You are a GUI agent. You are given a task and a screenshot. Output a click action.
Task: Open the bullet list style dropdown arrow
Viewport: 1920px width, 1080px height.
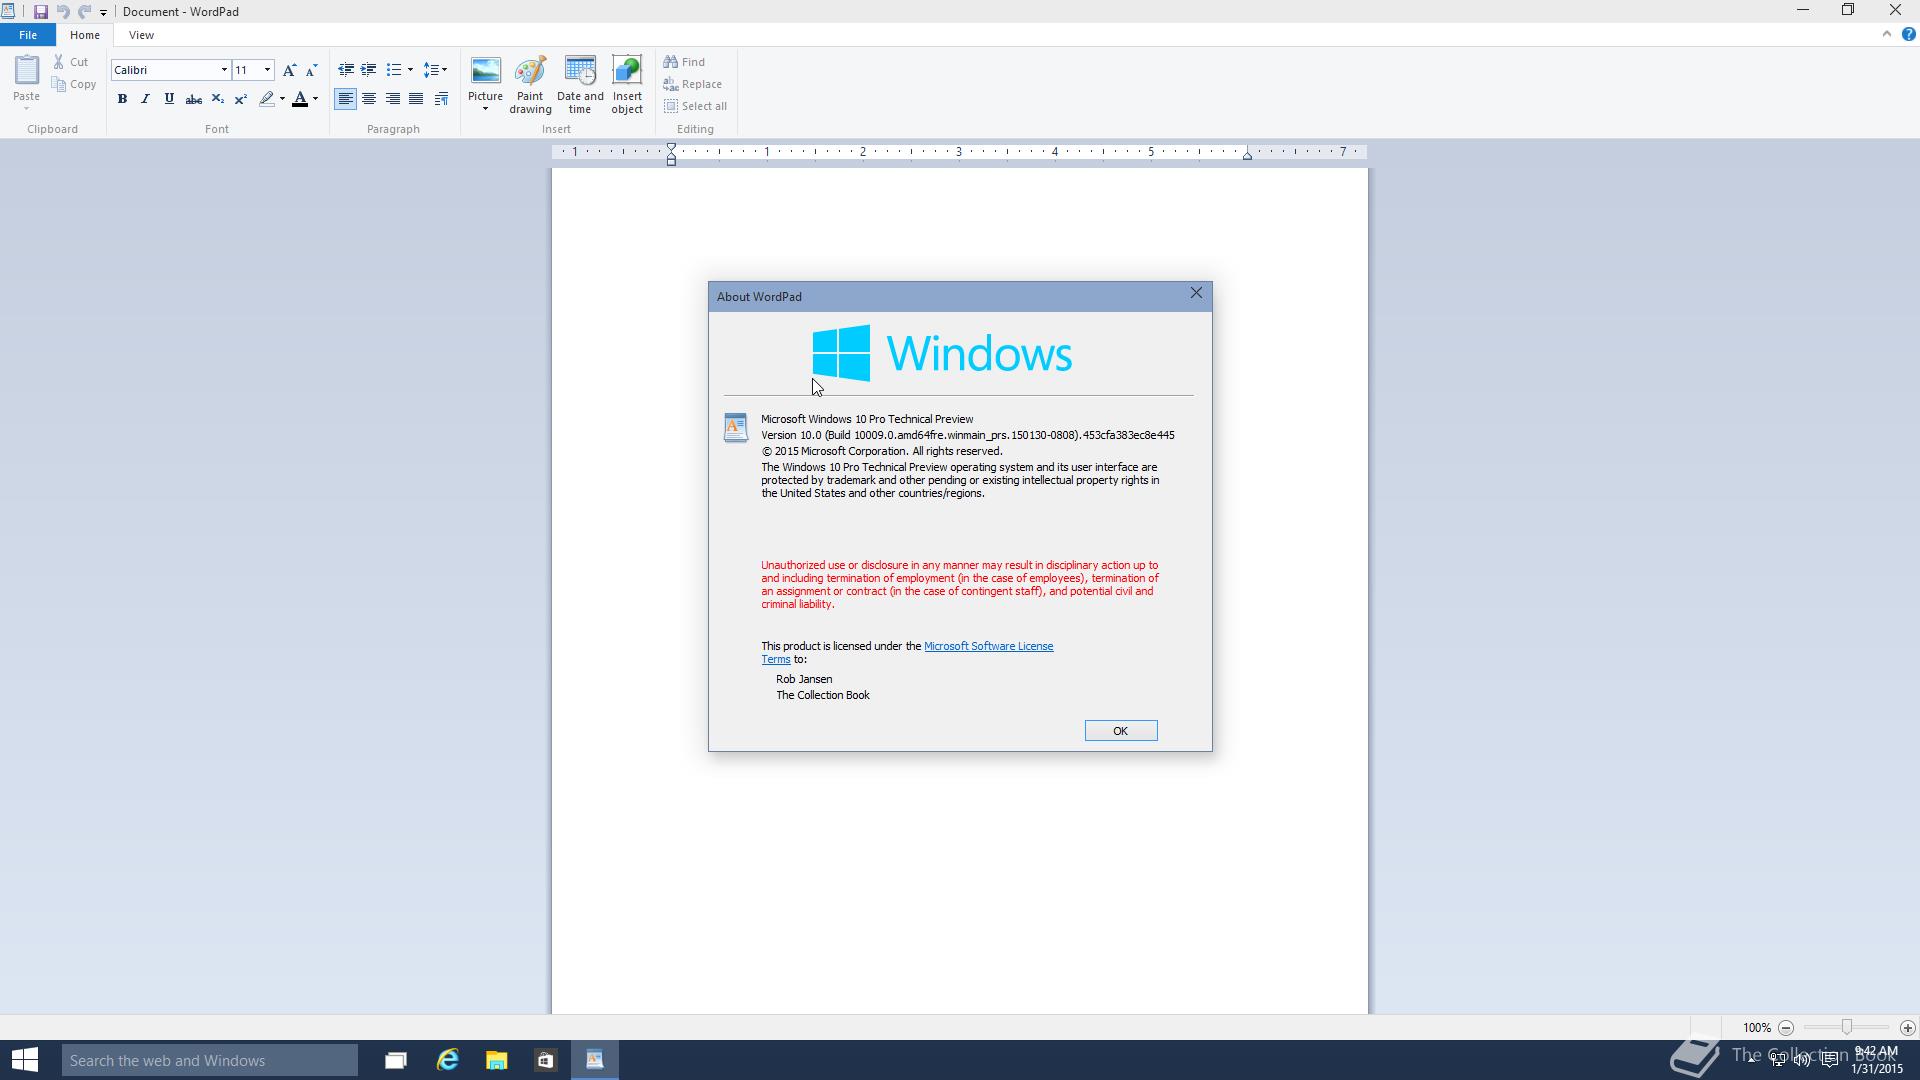[x=410, y=70]
